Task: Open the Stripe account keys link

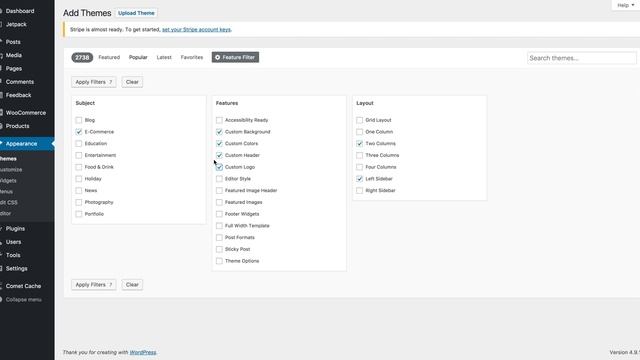Action: [196, 29]
